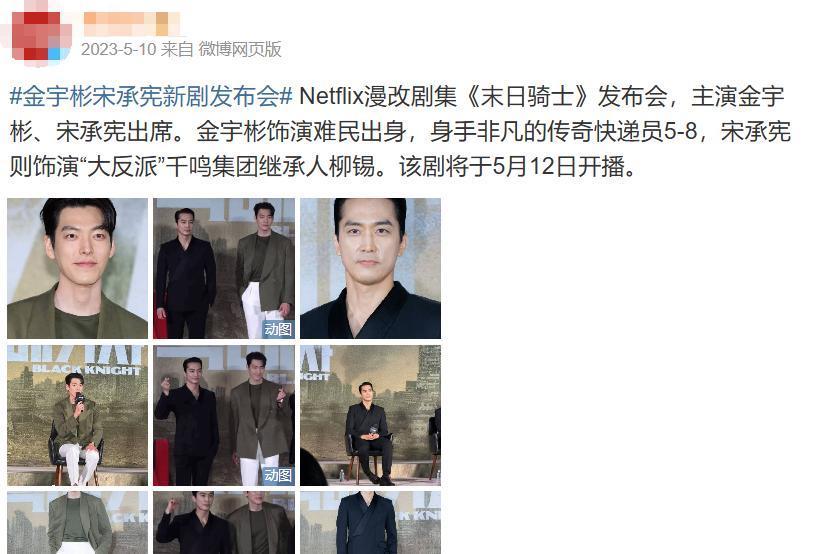Open bottom-right thumbnail of dark navy suit
The height and width of the screenshot is (554, 816).
tap(371, 523)
